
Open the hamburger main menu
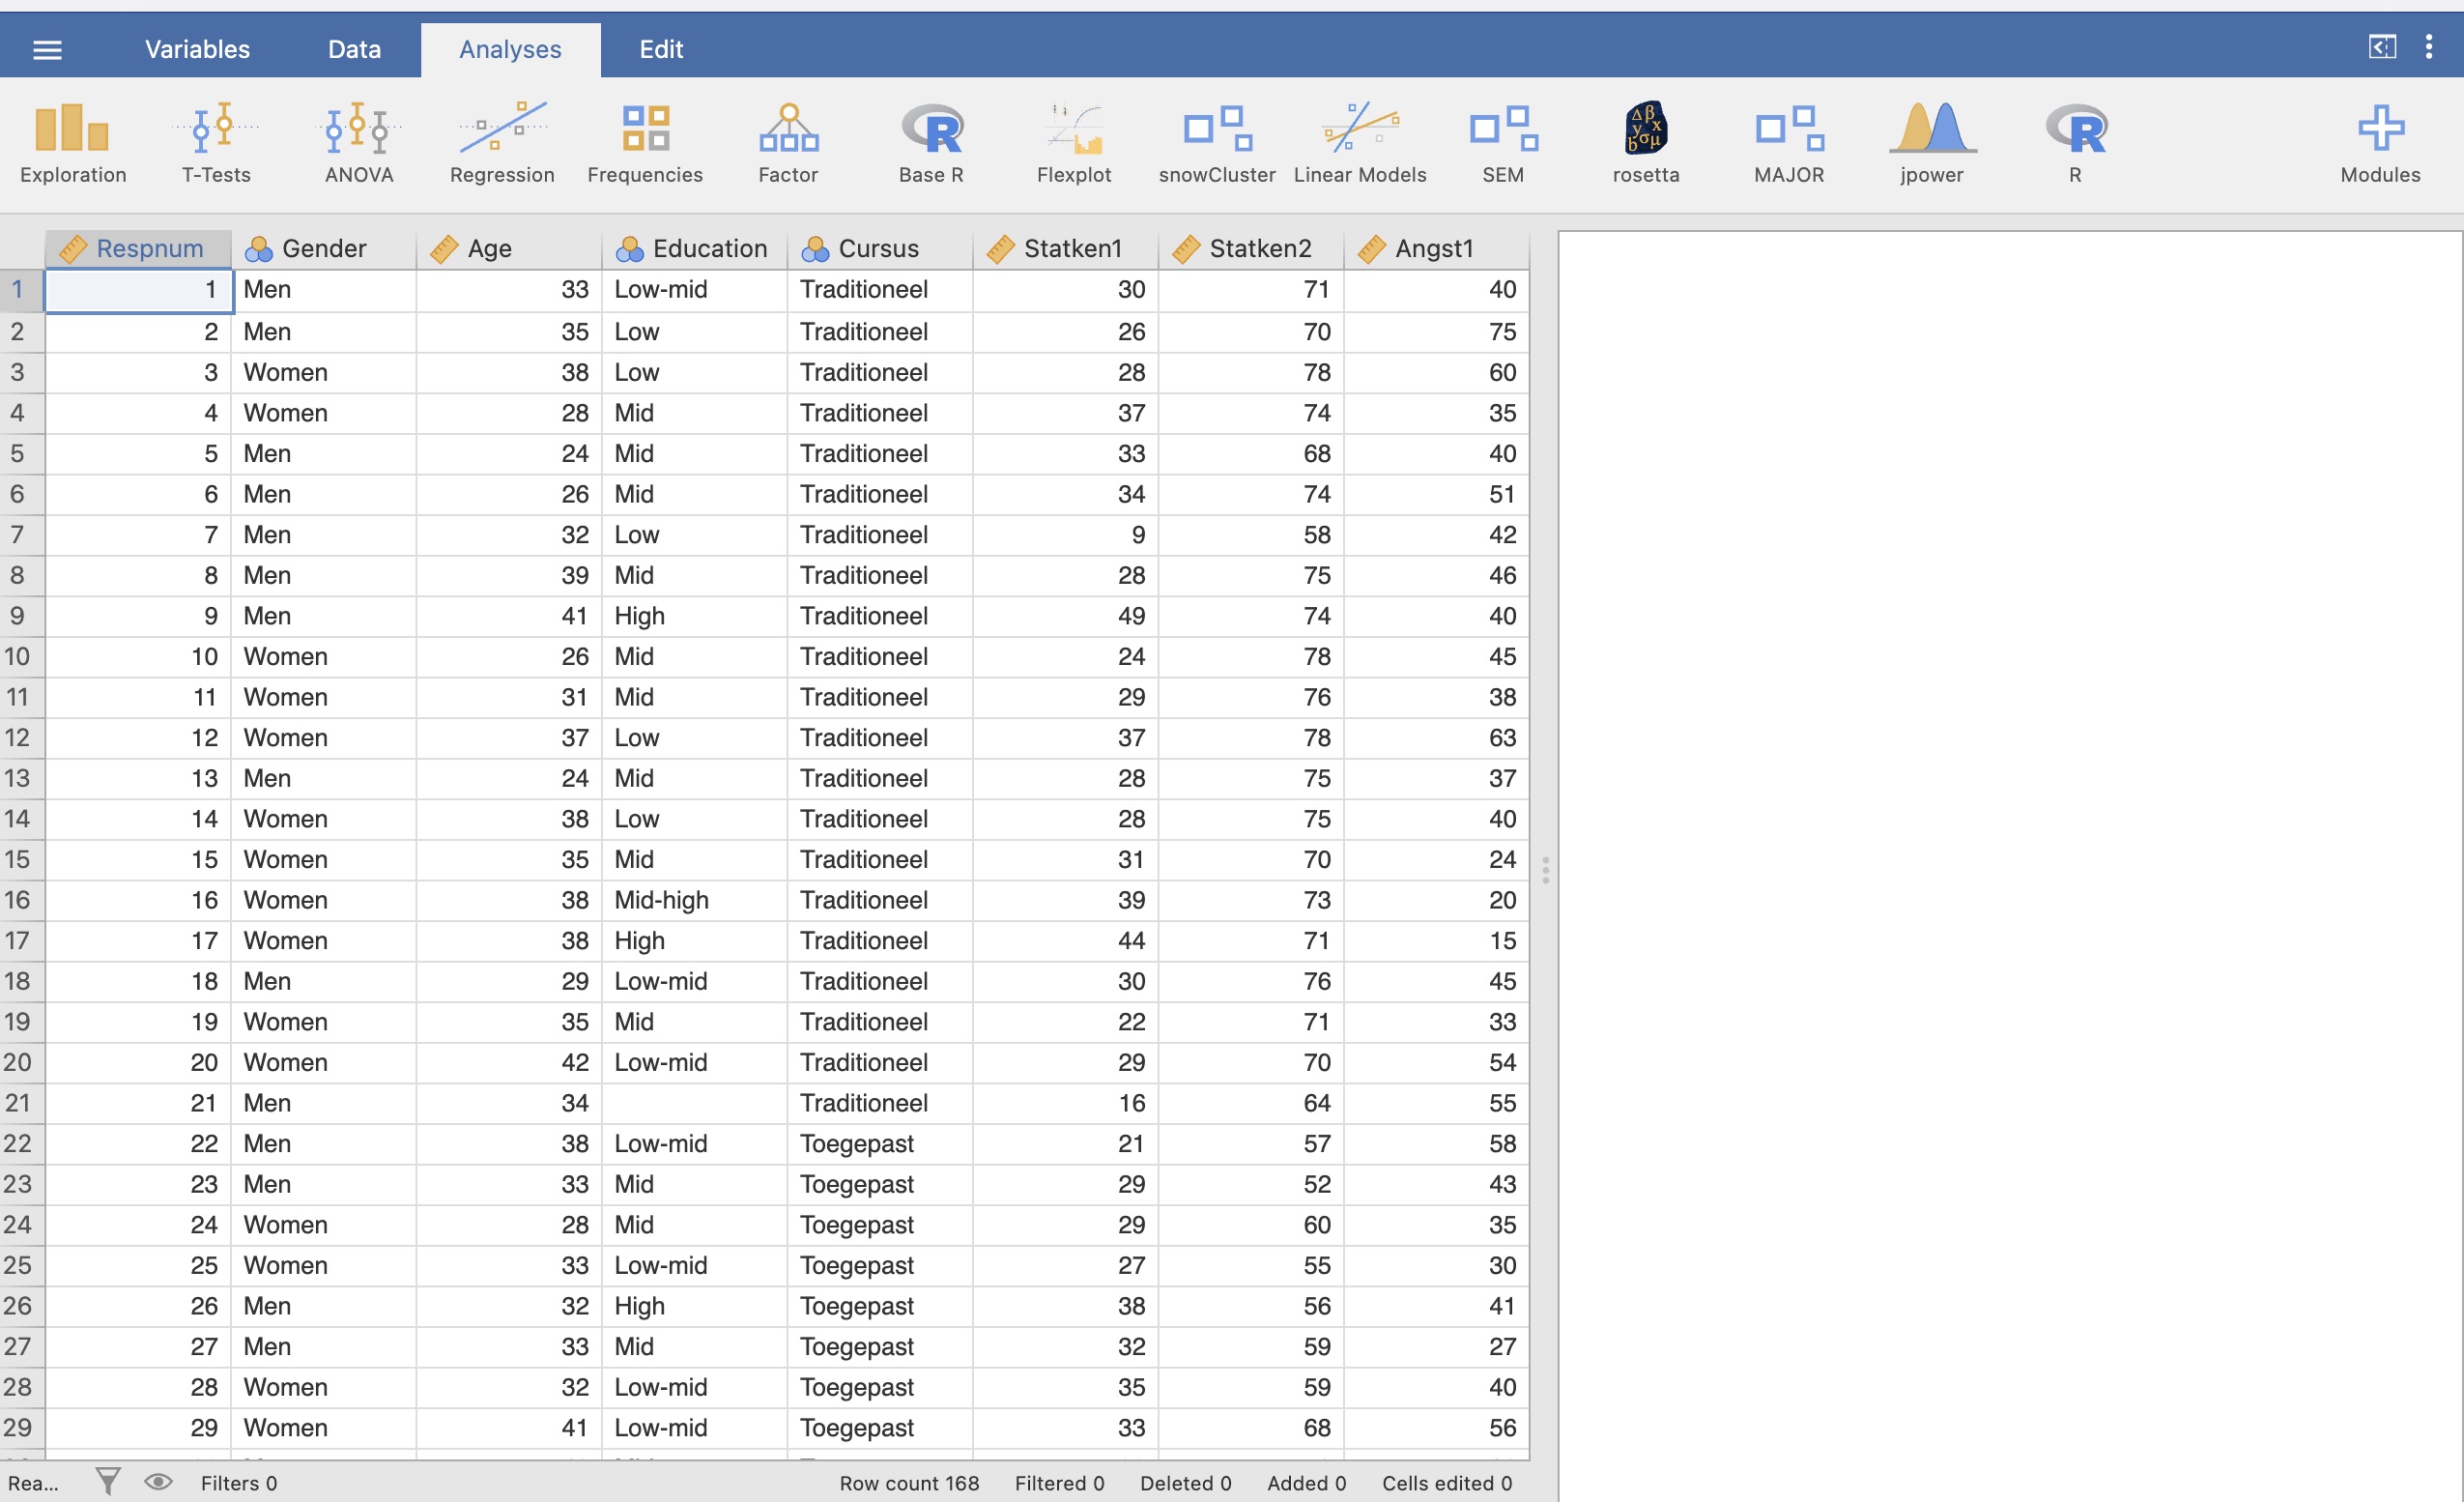47,49
